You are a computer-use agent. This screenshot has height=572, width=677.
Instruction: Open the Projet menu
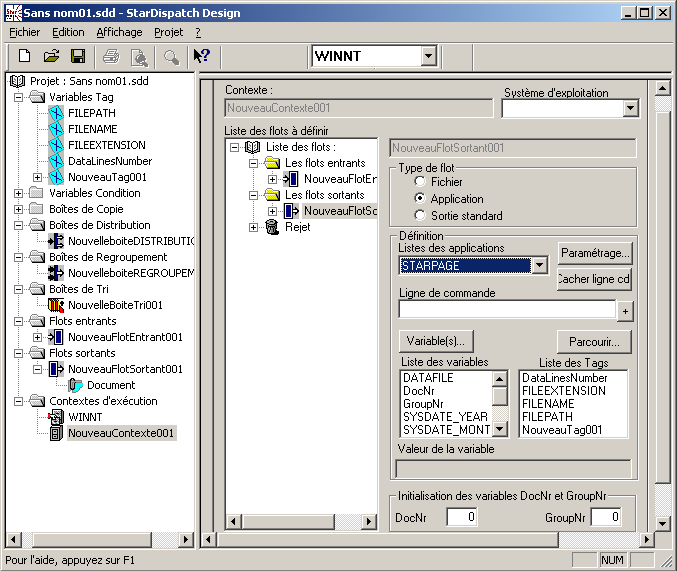click(x=168, y=32)
